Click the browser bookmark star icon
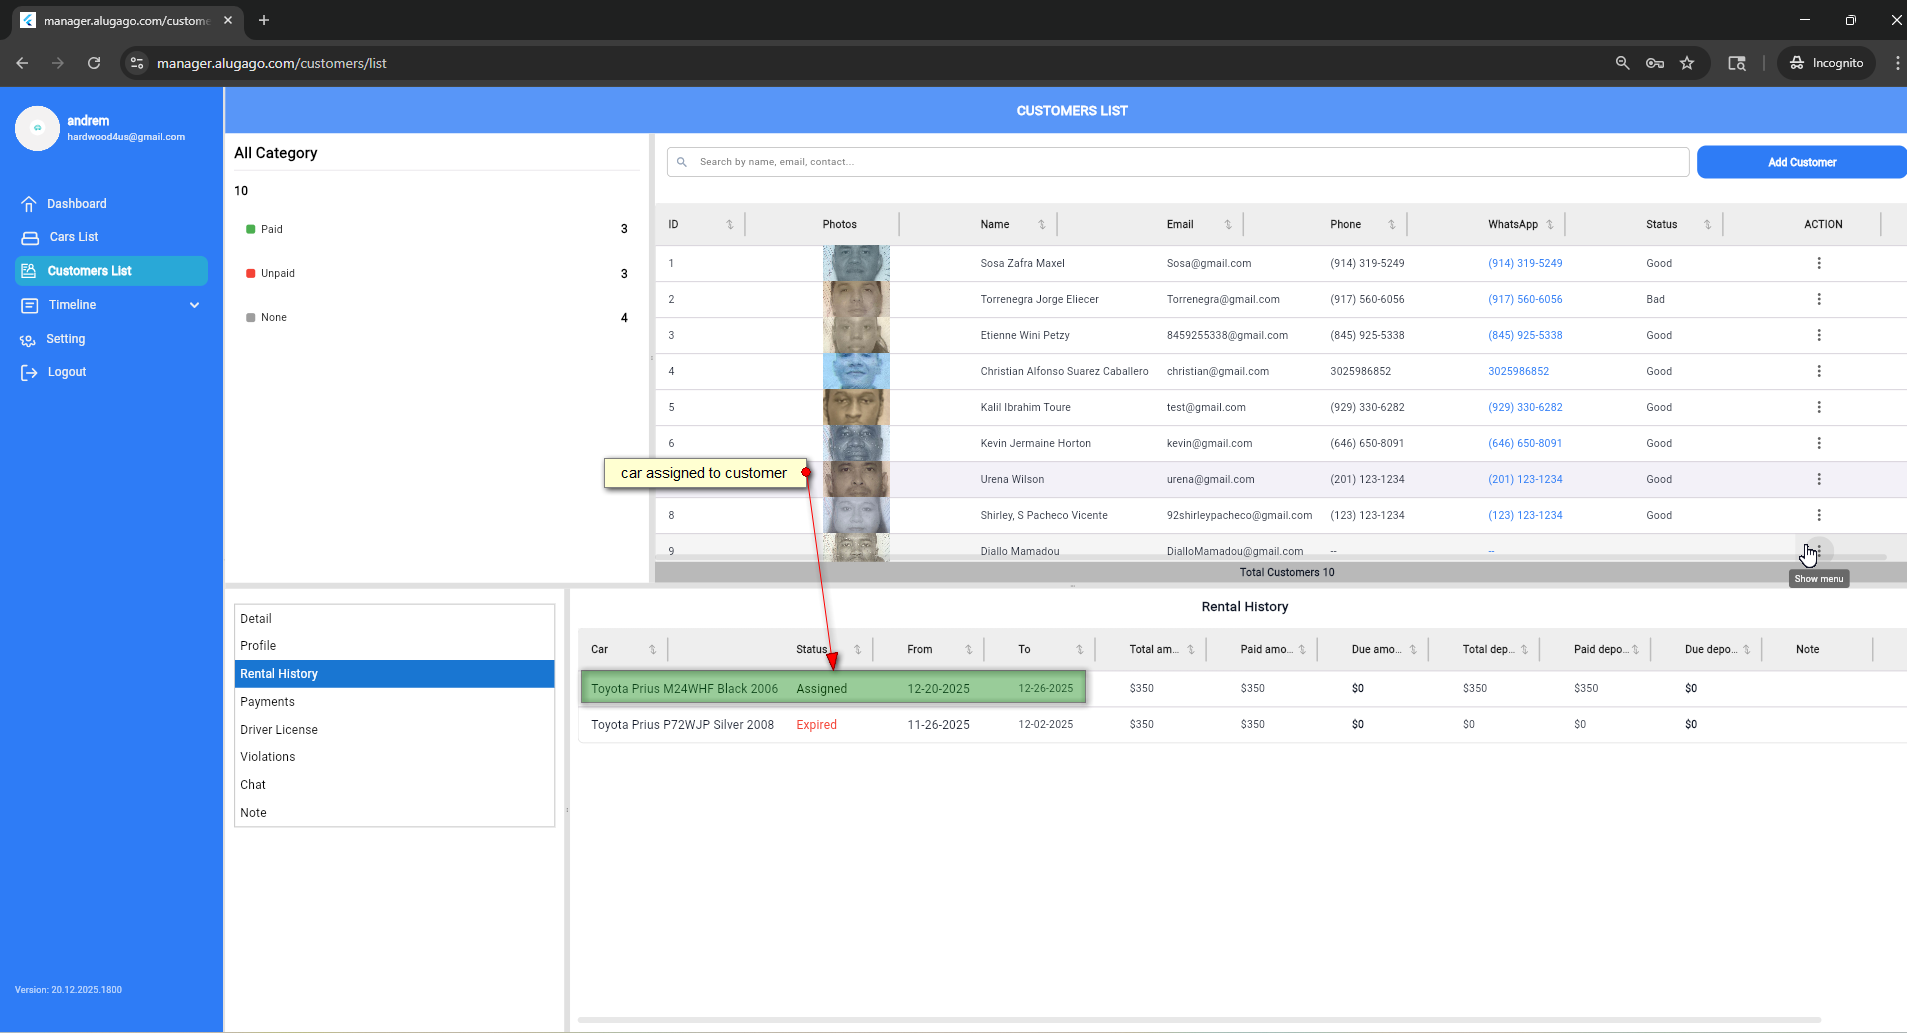 1687,63
